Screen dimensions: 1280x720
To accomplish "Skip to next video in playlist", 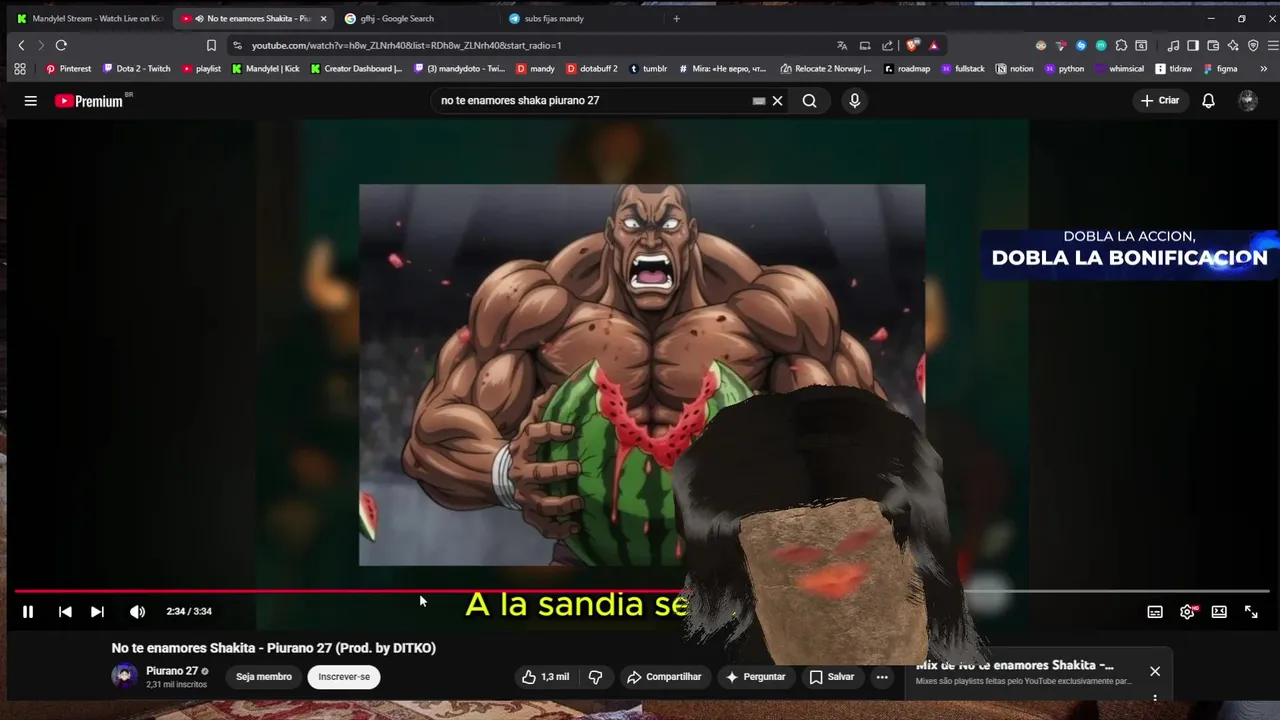I will point(97,611).
